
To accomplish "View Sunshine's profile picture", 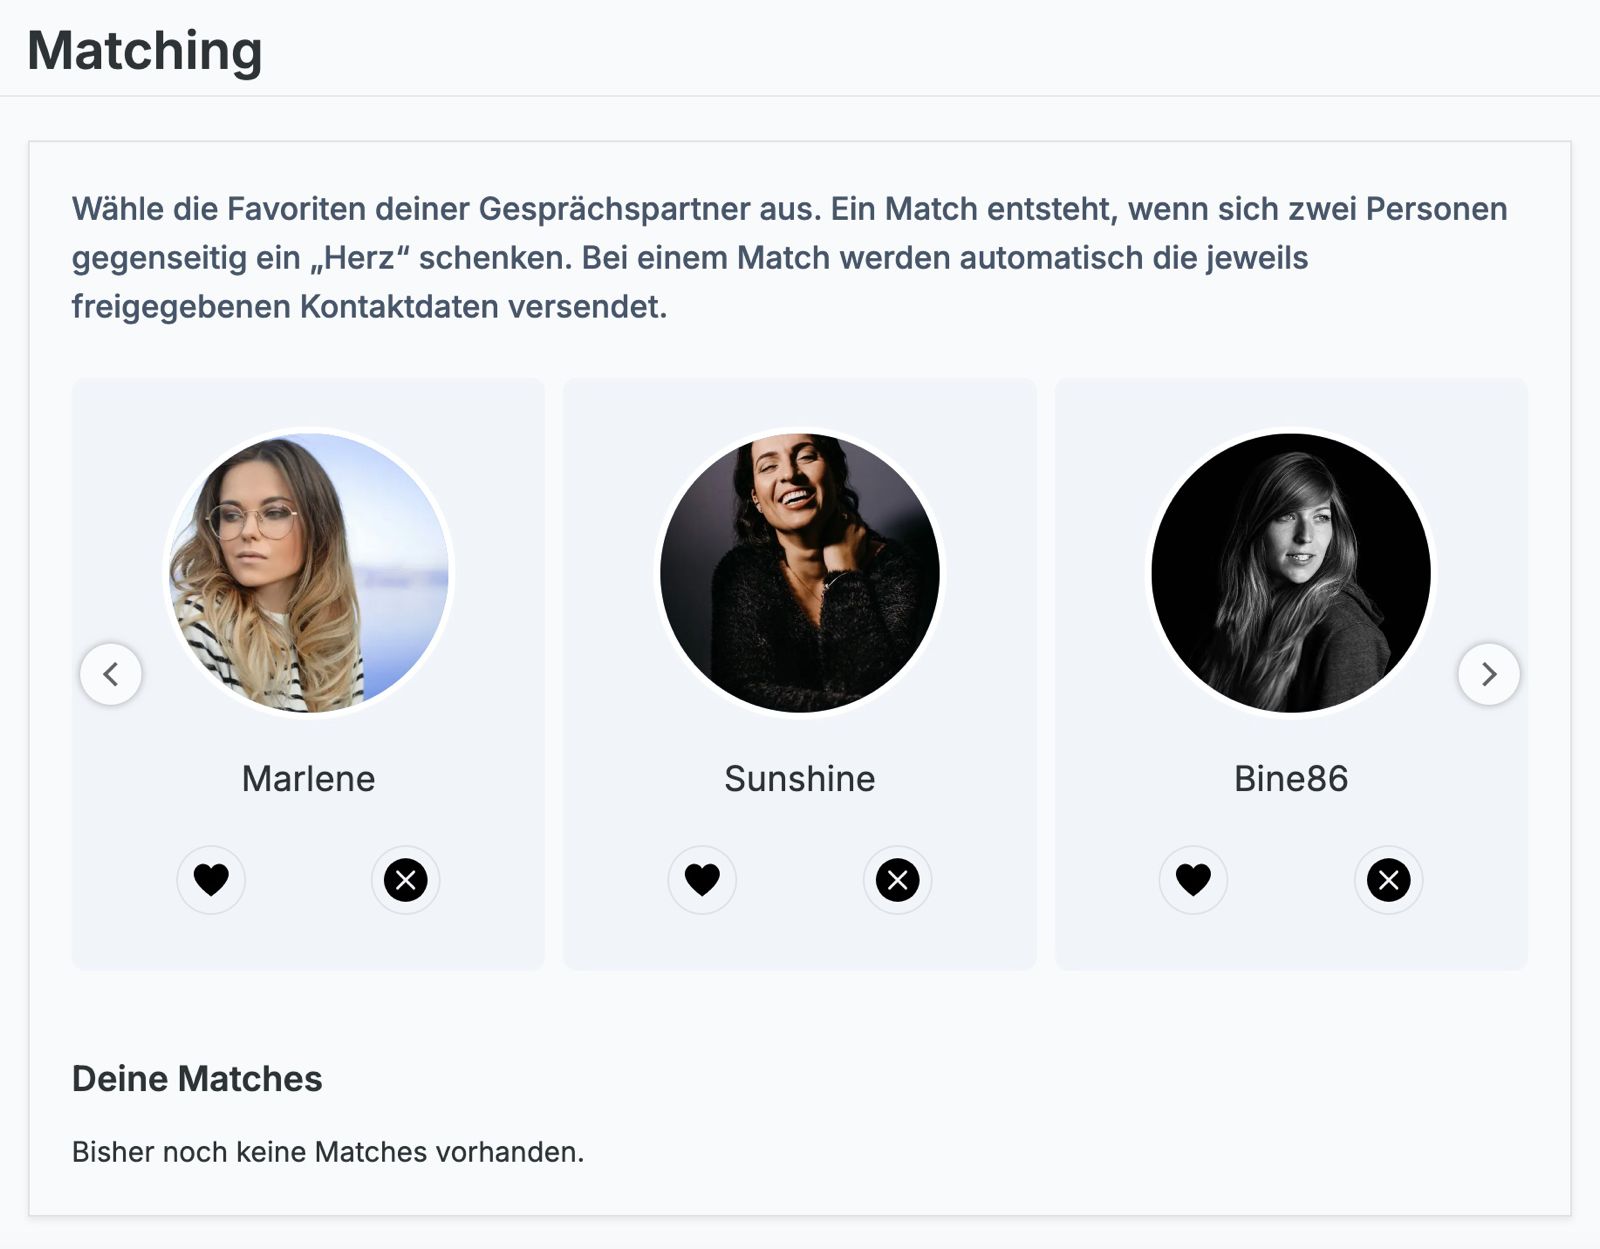I will [800, 573].
